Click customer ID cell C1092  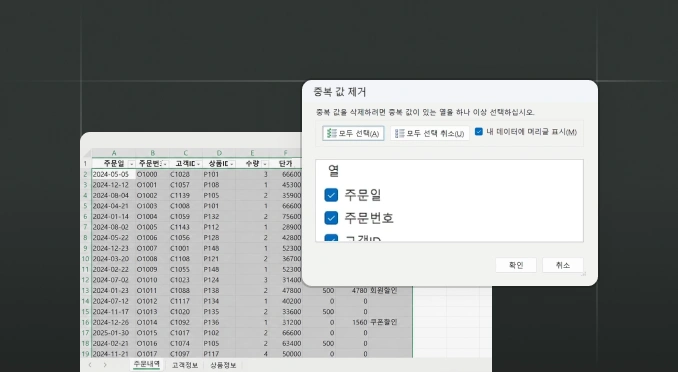click(x=185, y=322)
